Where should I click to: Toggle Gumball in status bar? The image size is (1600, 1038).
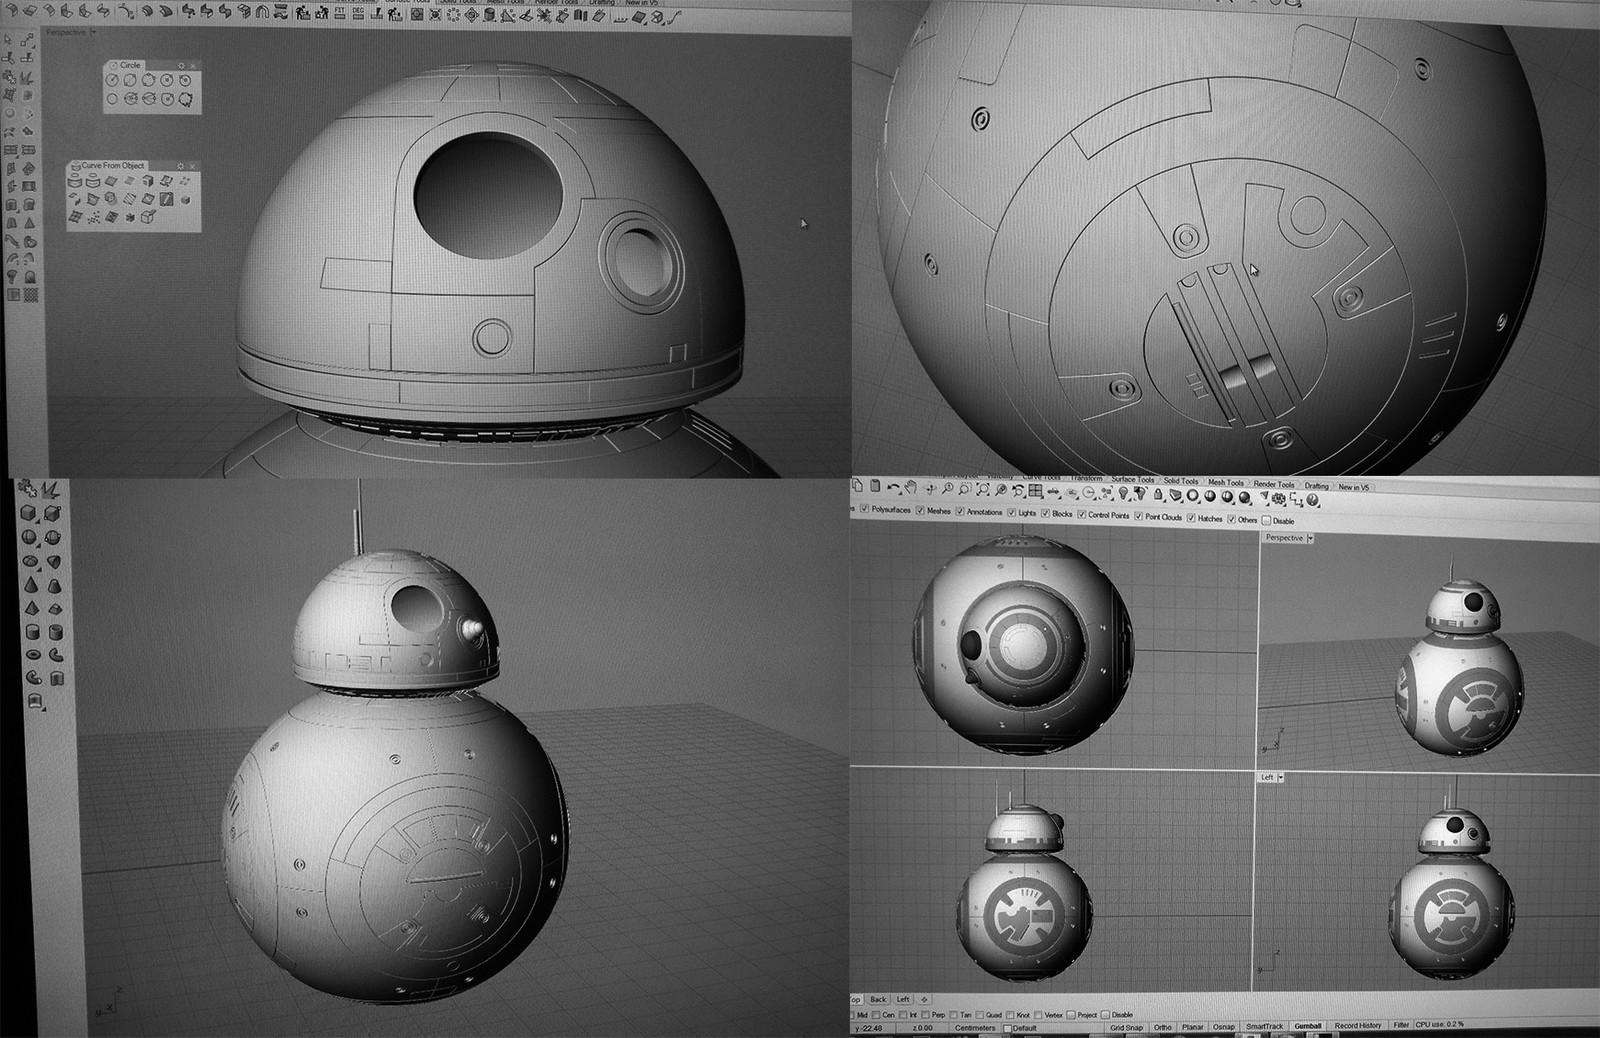(x=1307, y=1026)
